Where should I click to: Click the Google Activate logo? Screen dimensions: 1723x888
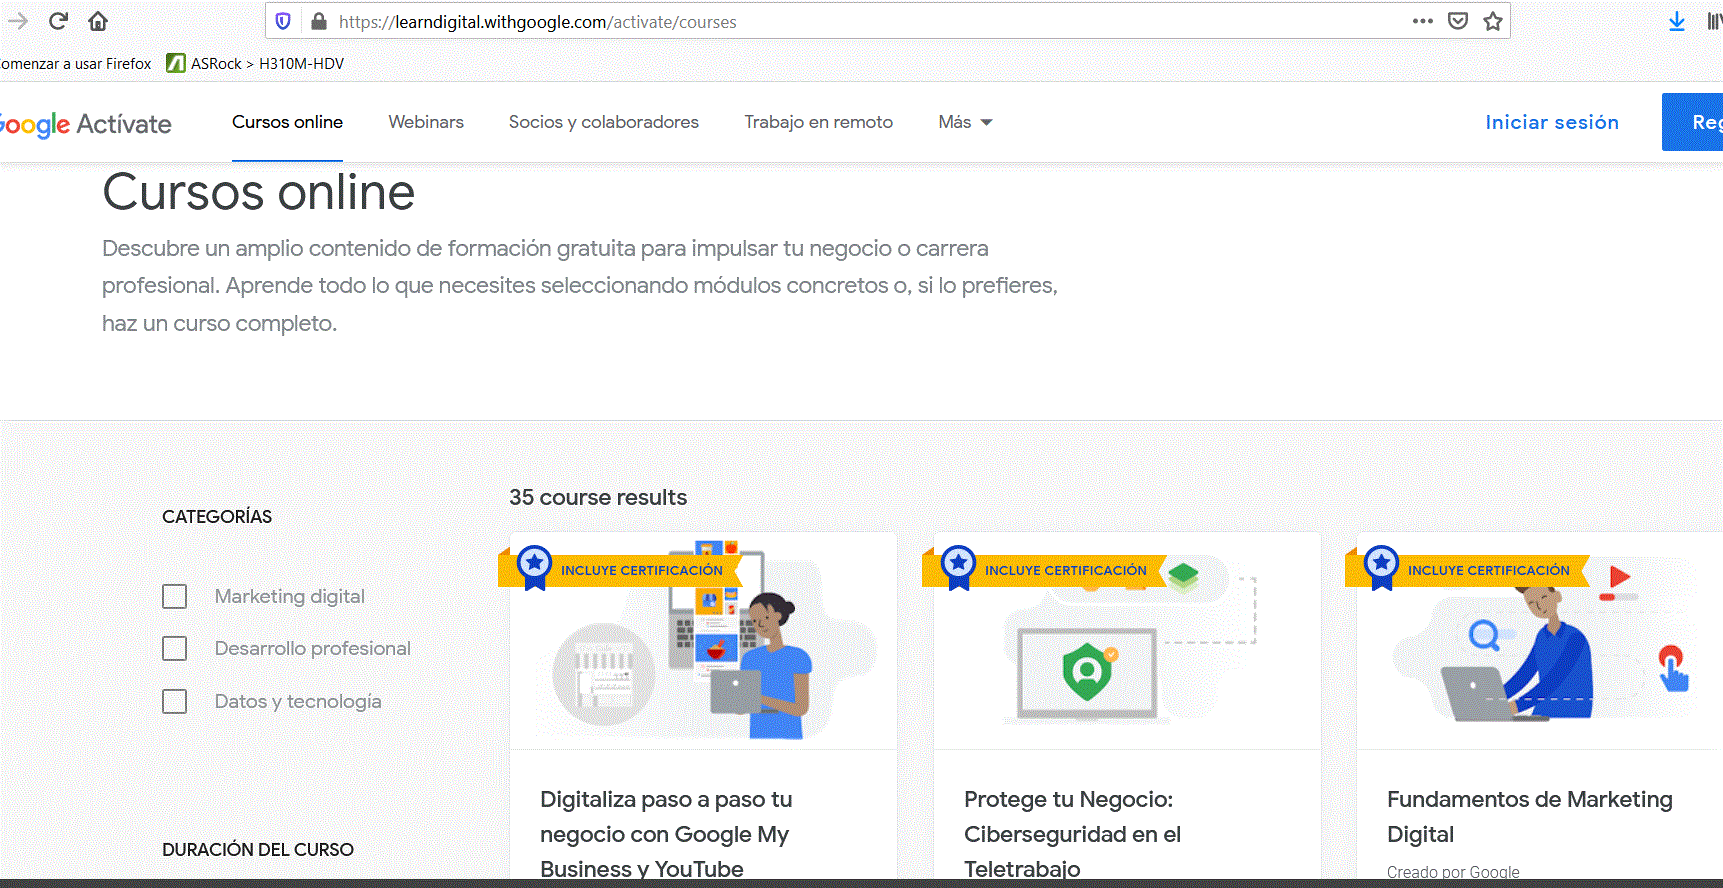point(86,124)
